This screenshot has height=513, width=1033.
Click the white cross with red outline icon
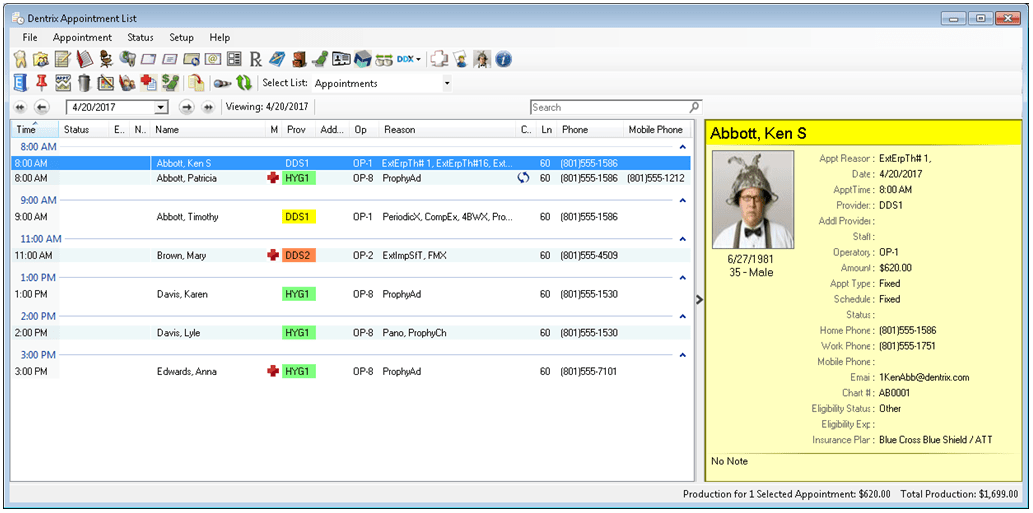[x=439, y=59]
